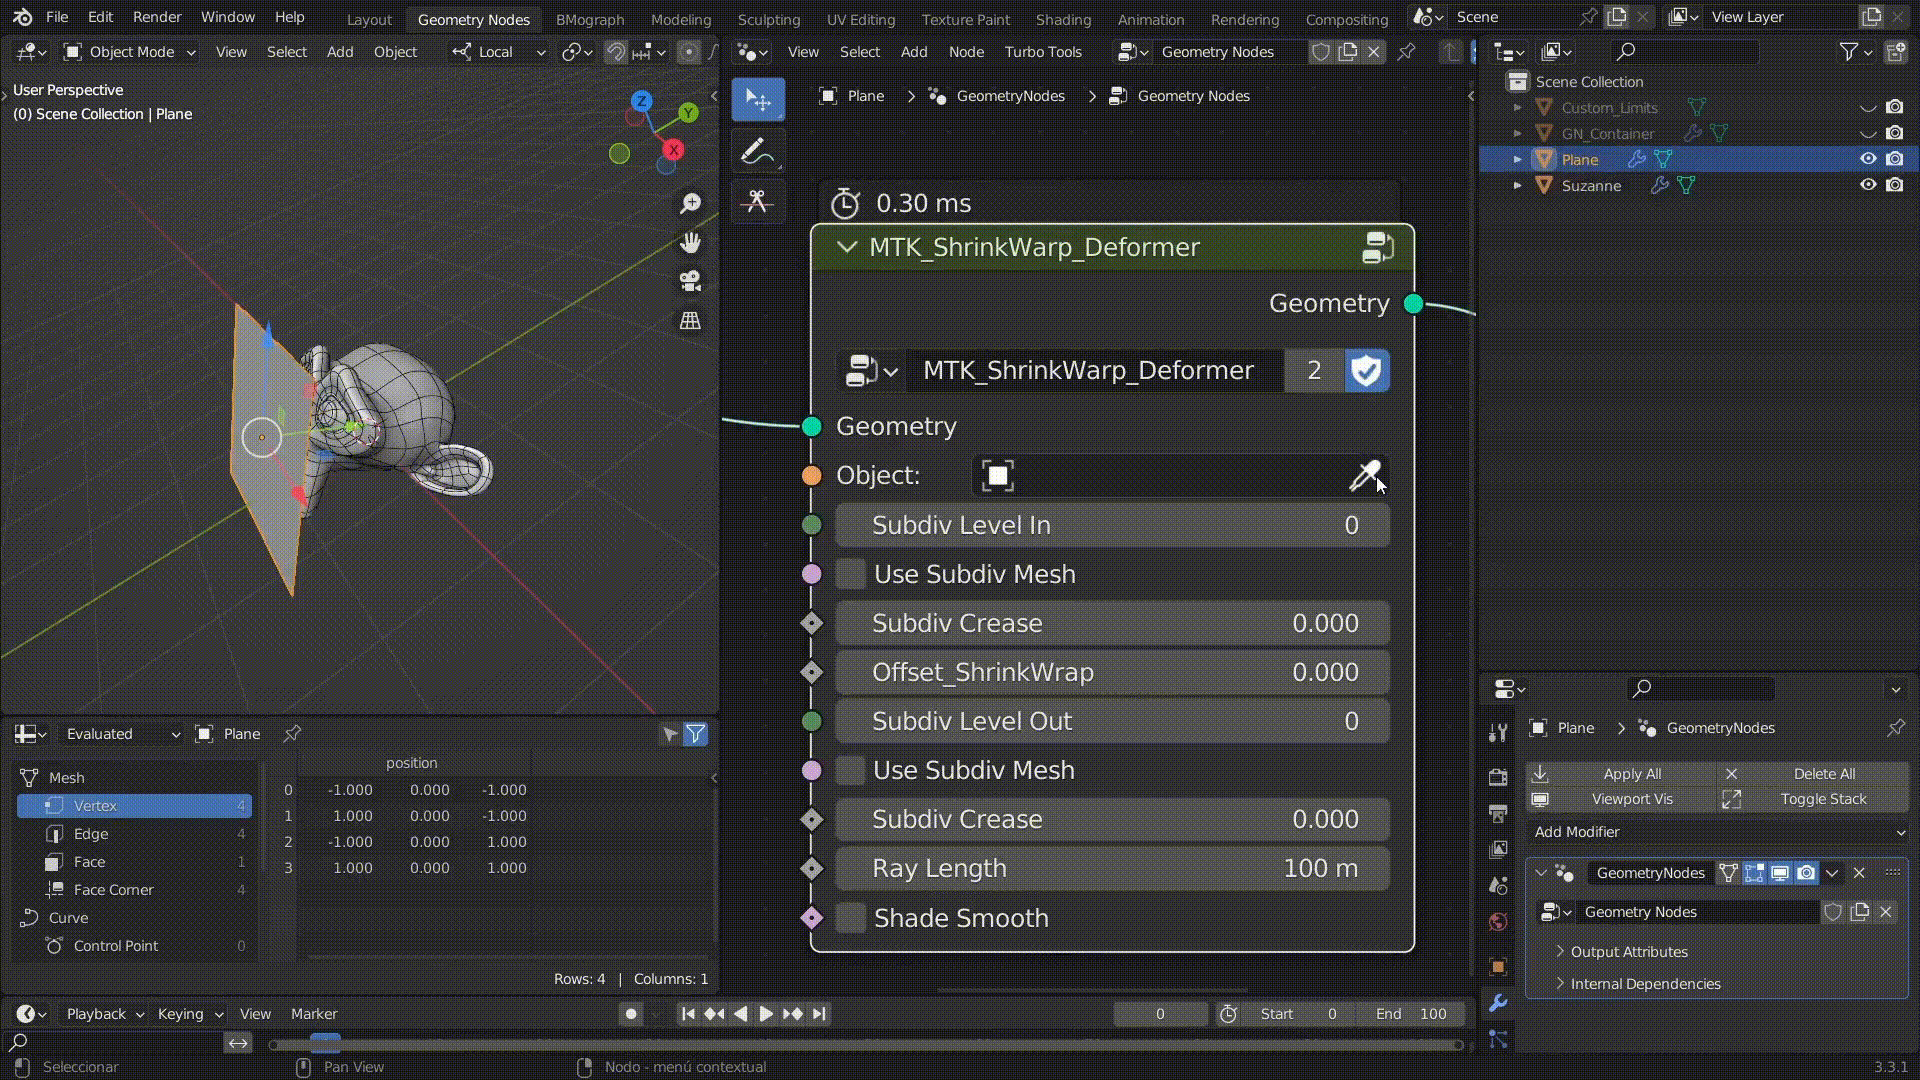Open World properties tab icon

click(1498, 922)
